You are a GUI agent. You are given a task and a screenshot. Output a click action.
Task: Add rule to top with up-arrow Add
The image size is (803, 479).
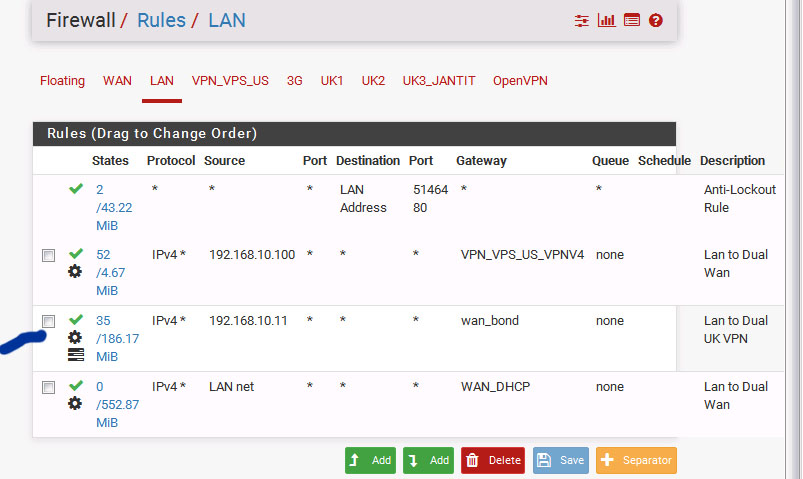tap(371, 460)
